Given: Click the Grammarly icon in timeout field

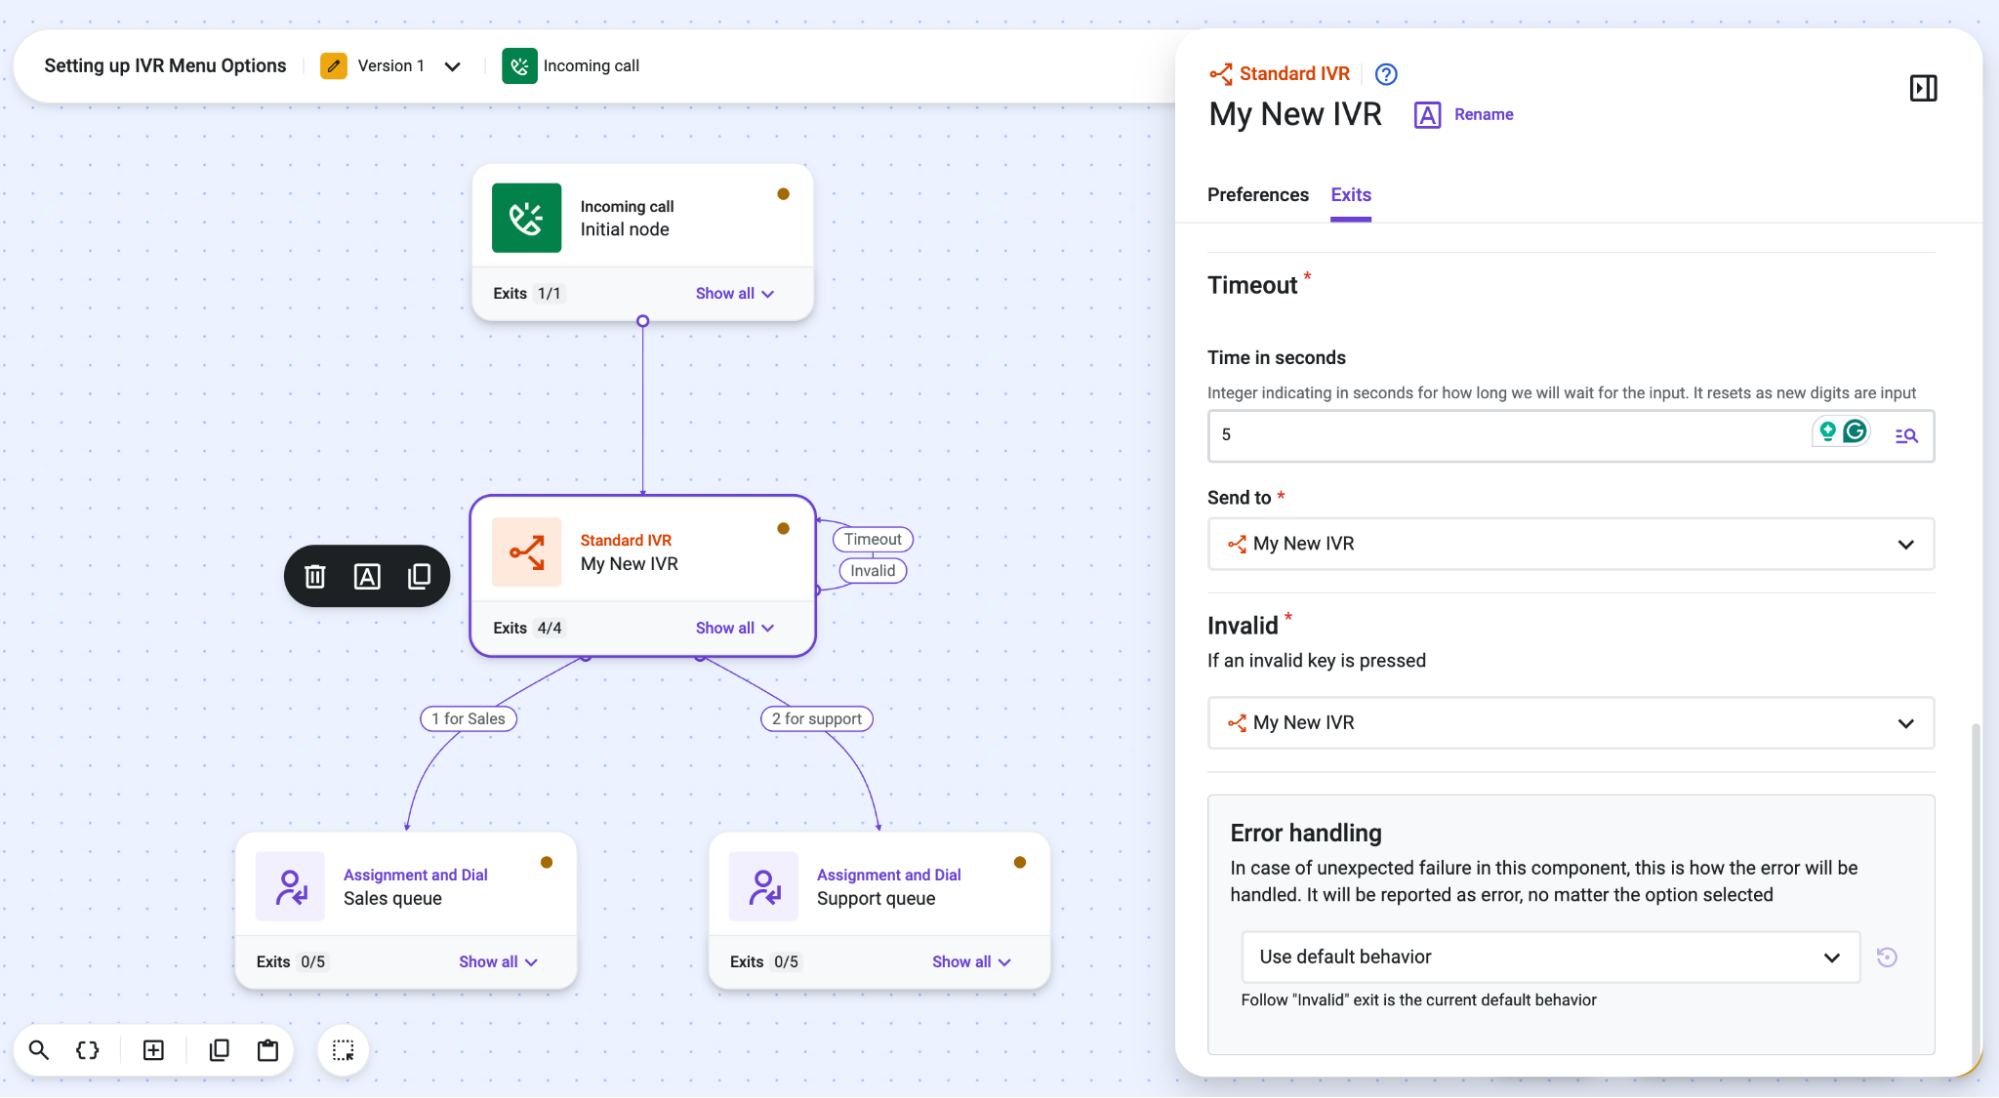Looking at the screenshot, I should click(x=1855, y=431).
